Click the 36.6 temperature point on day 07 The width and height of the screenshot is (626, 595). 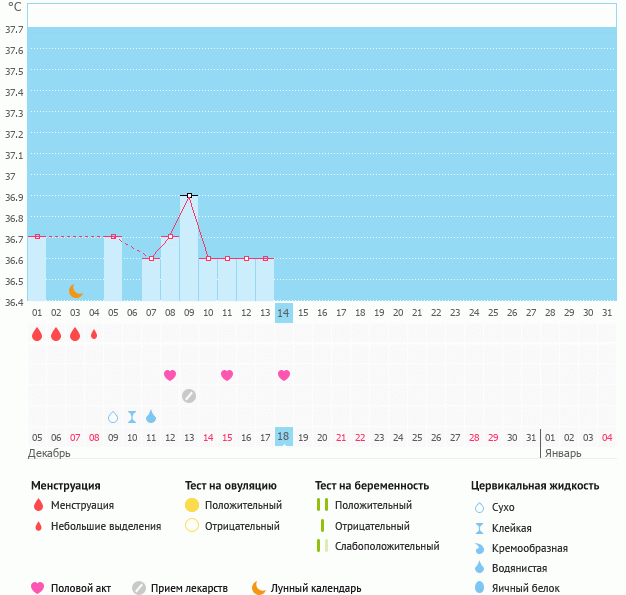coord(151,258)
